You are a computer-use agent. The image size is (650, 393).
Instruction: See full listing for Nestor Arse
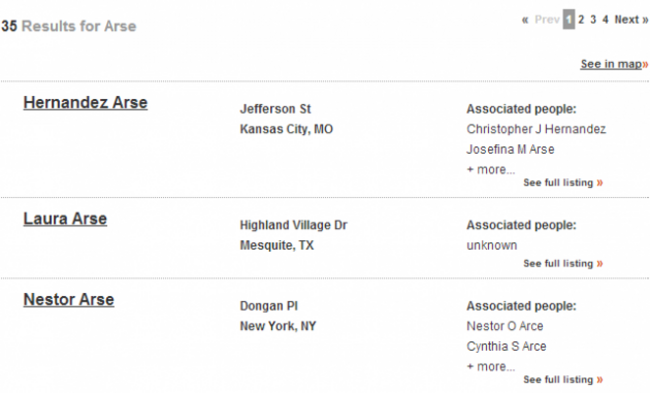click(x=563, y=379)
